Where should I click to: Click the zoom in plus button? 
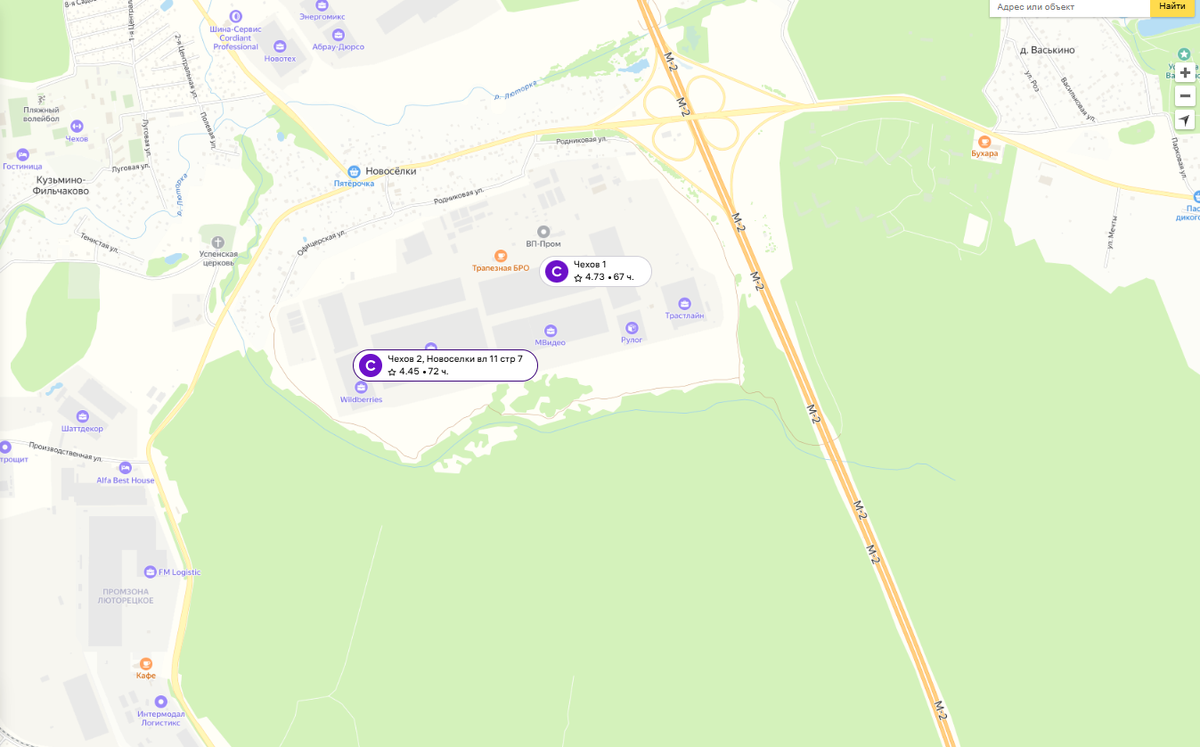pyautogui.click(x=1185, y=73)
